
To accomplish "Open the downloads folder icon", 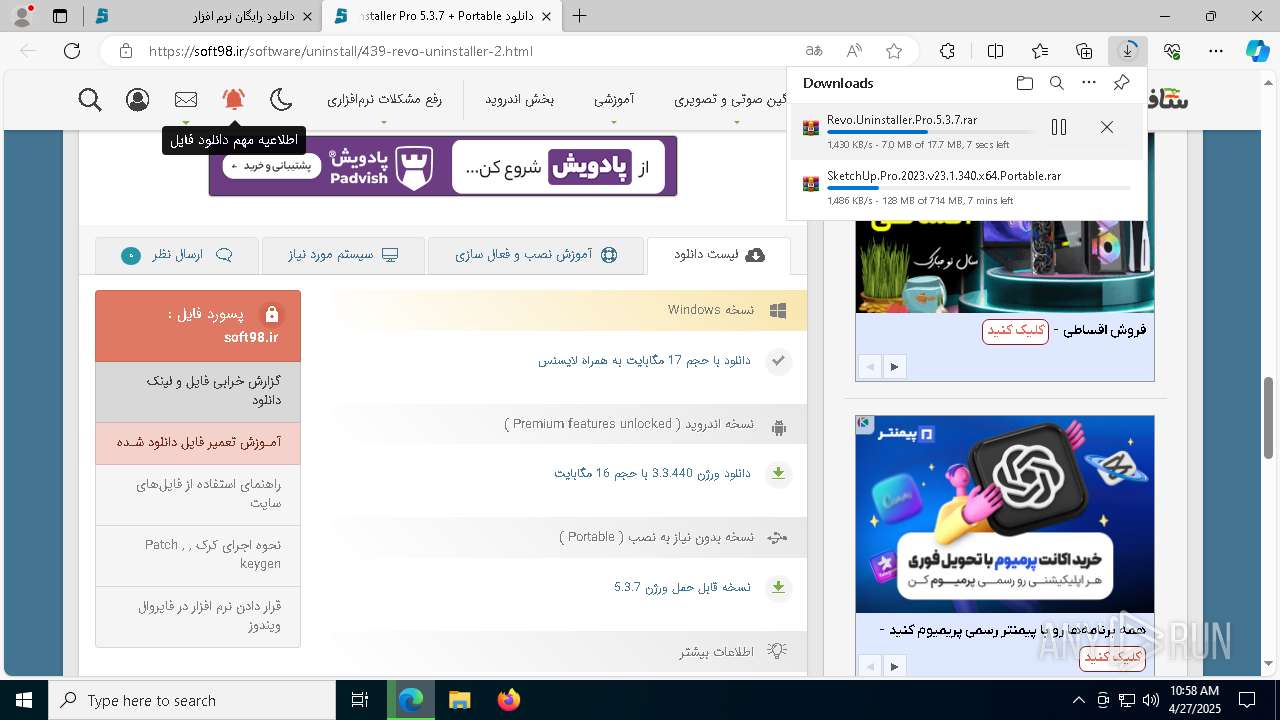I will tap(1024, 83).
